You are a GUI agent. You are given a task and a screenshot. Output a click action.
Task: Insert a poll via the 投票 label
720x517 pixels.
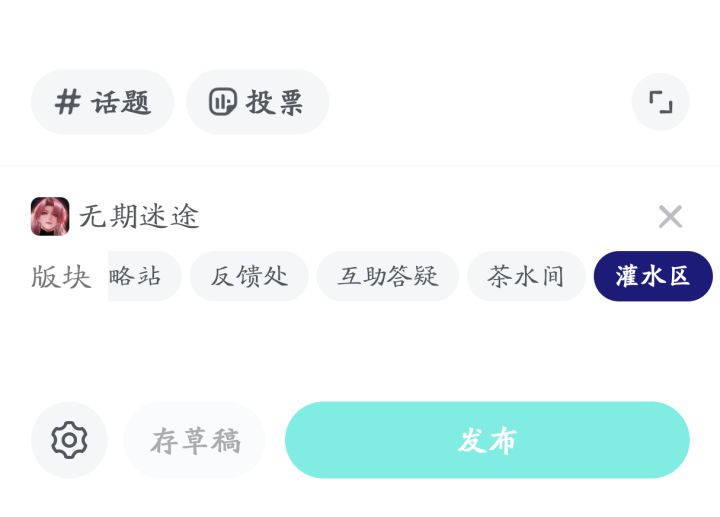point(275,102)
